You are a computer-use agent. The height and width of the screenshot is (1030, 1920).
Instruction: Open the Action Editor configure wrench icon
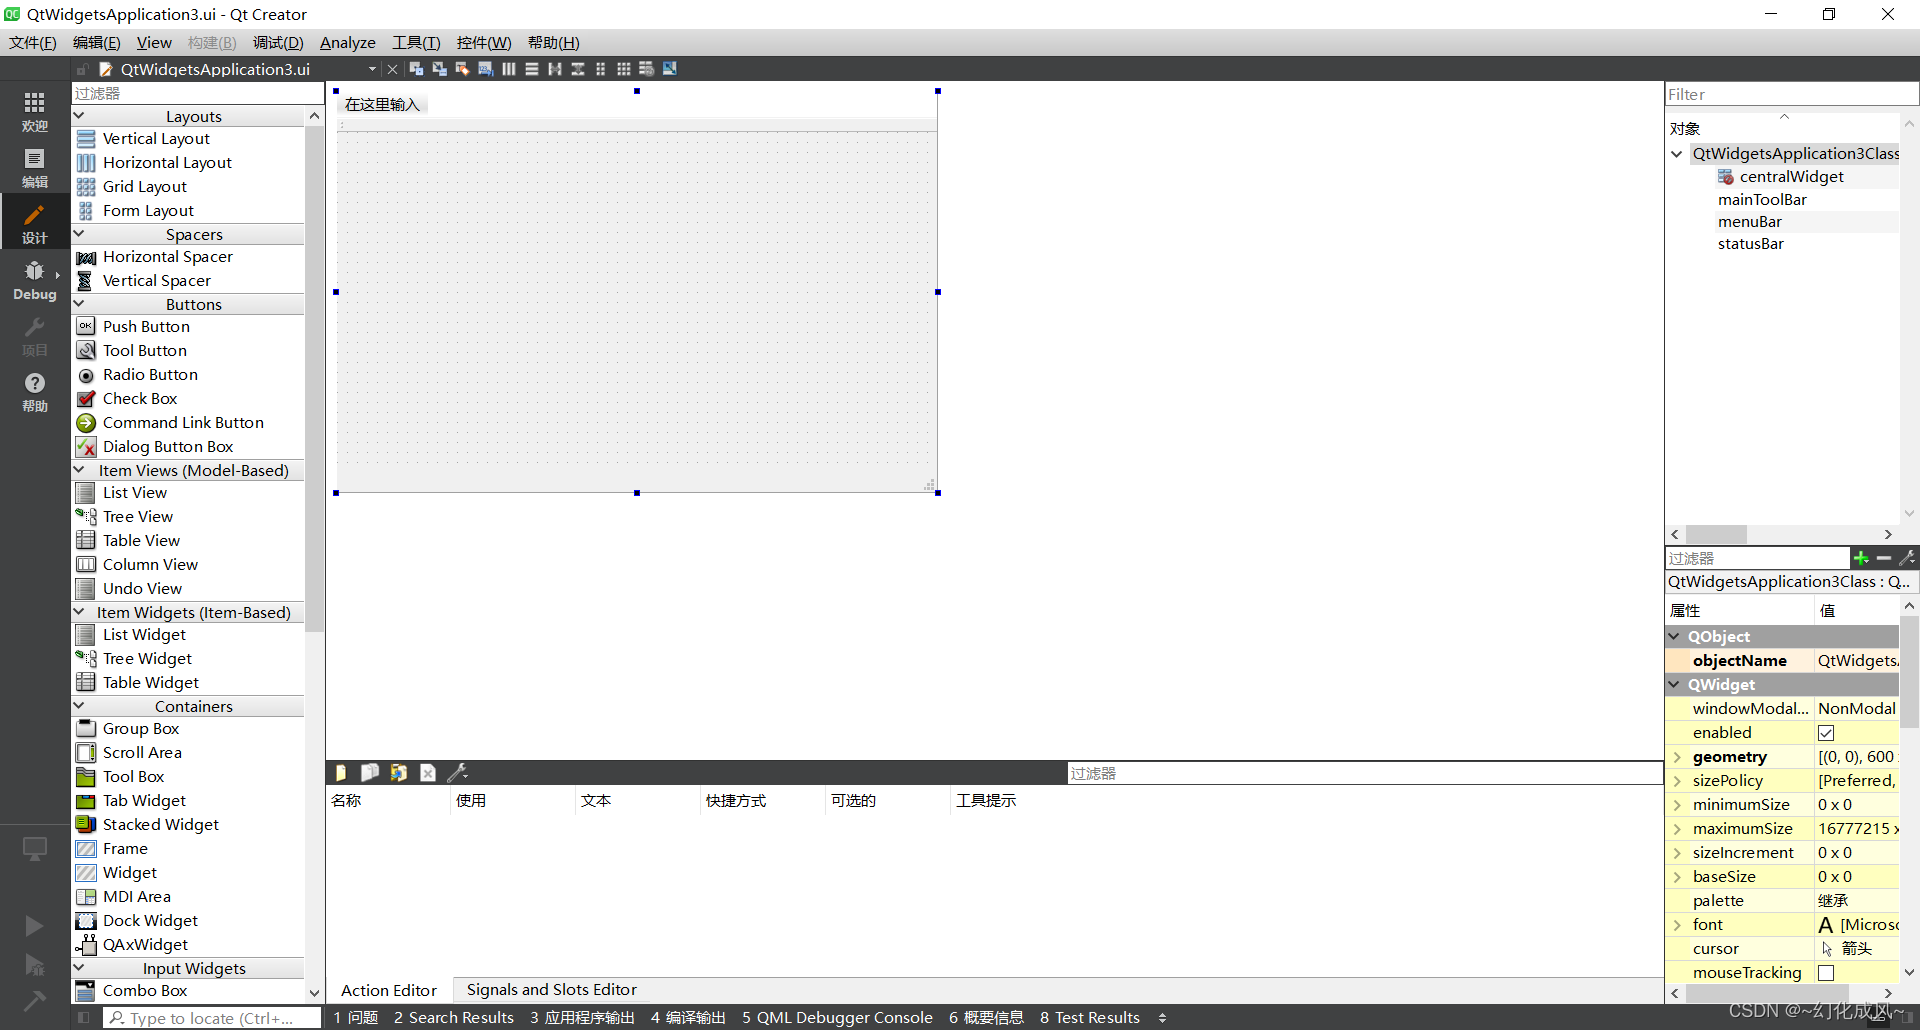pos(458,772)
